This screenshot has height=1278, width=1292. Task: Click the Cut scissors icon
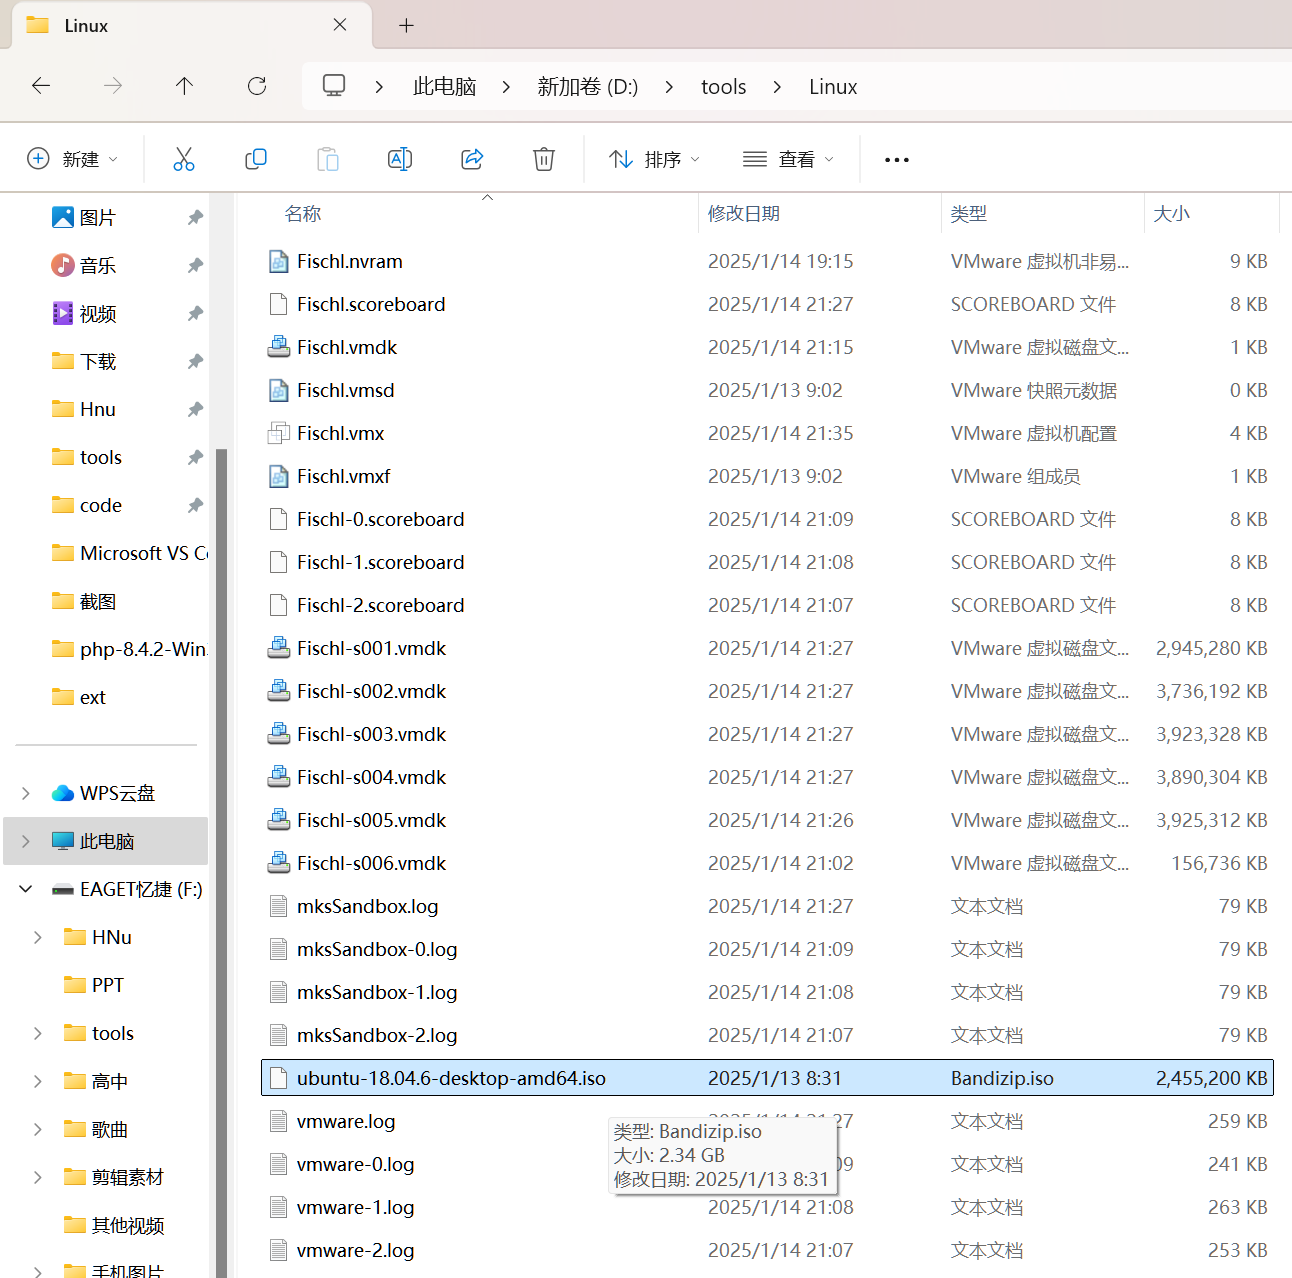tap(184, 159)
